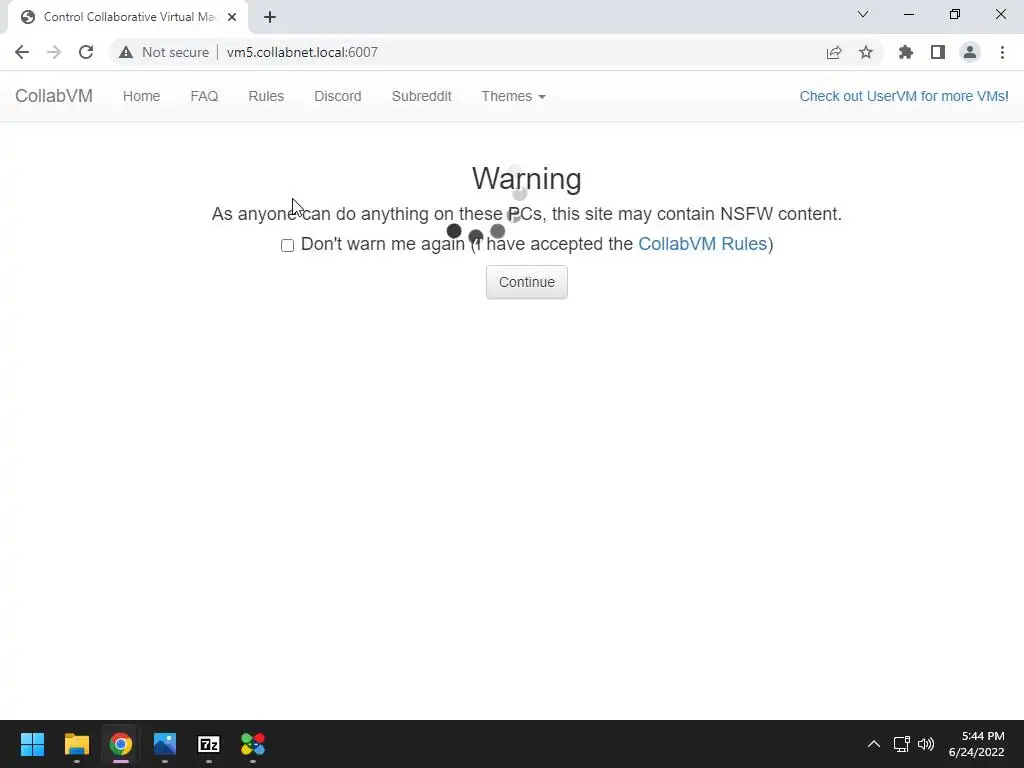This screenshot has height=768, width=1024.
Task: Click the address bar URL vm5.collabnet.local:6007
Action: [302, 52]
